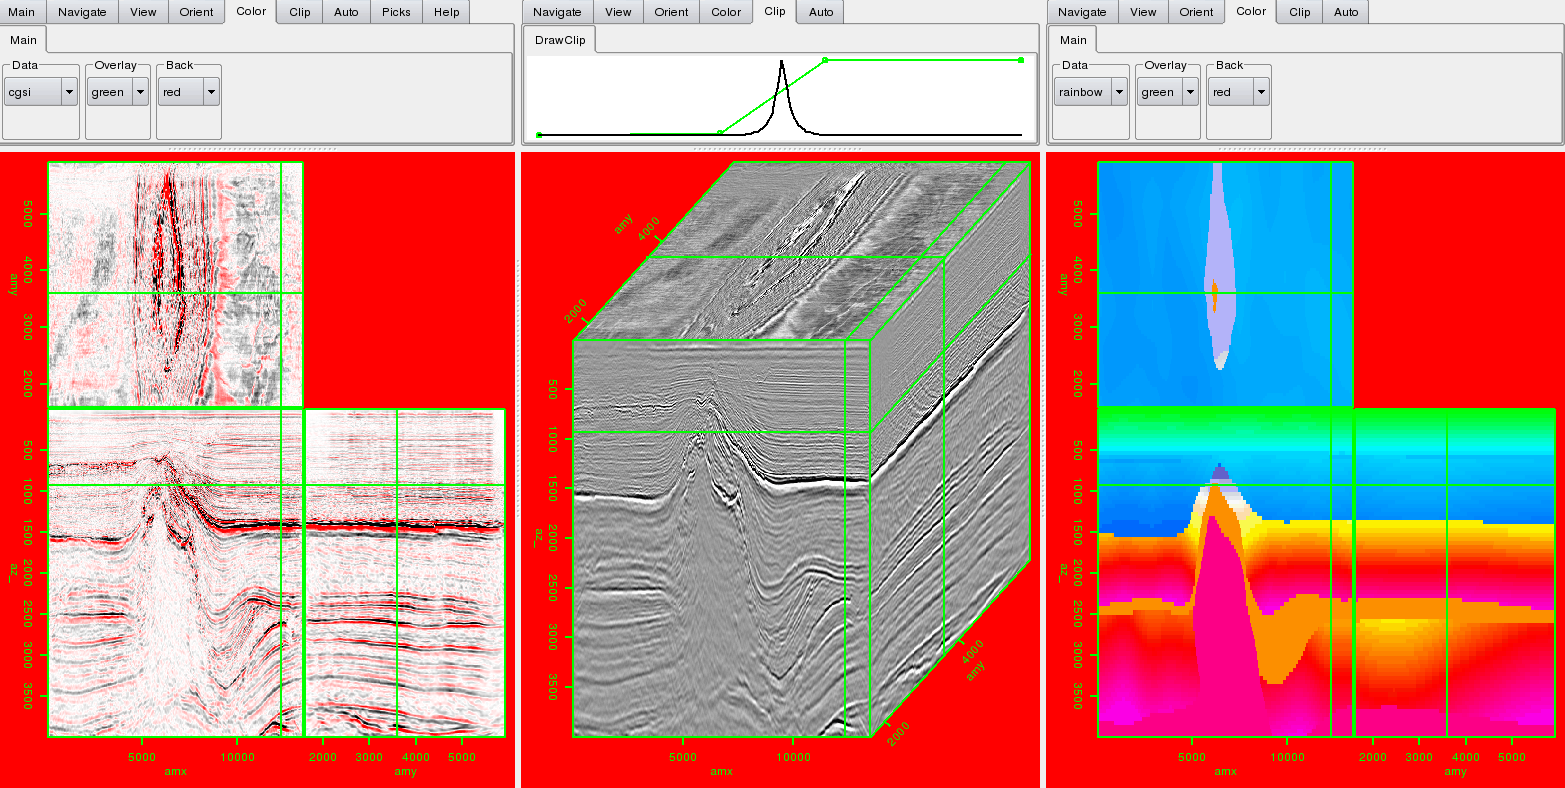
Task: Click the bottom-left endpoint of clip curve
Action: click(539, 134)
